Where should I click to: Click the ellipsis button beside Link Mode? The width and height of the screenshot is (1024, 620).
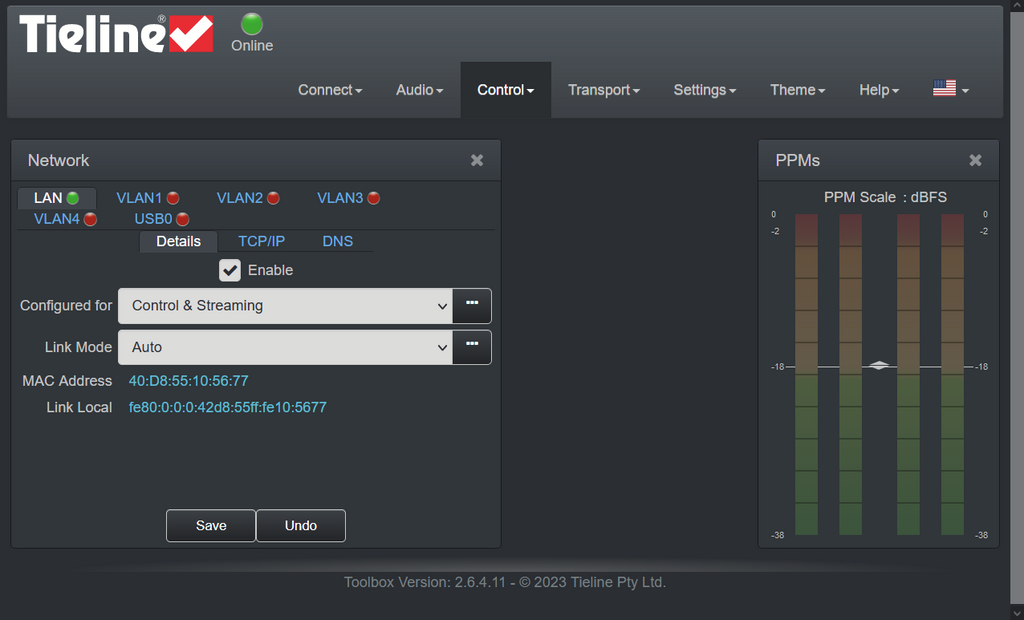click(472, 347)
